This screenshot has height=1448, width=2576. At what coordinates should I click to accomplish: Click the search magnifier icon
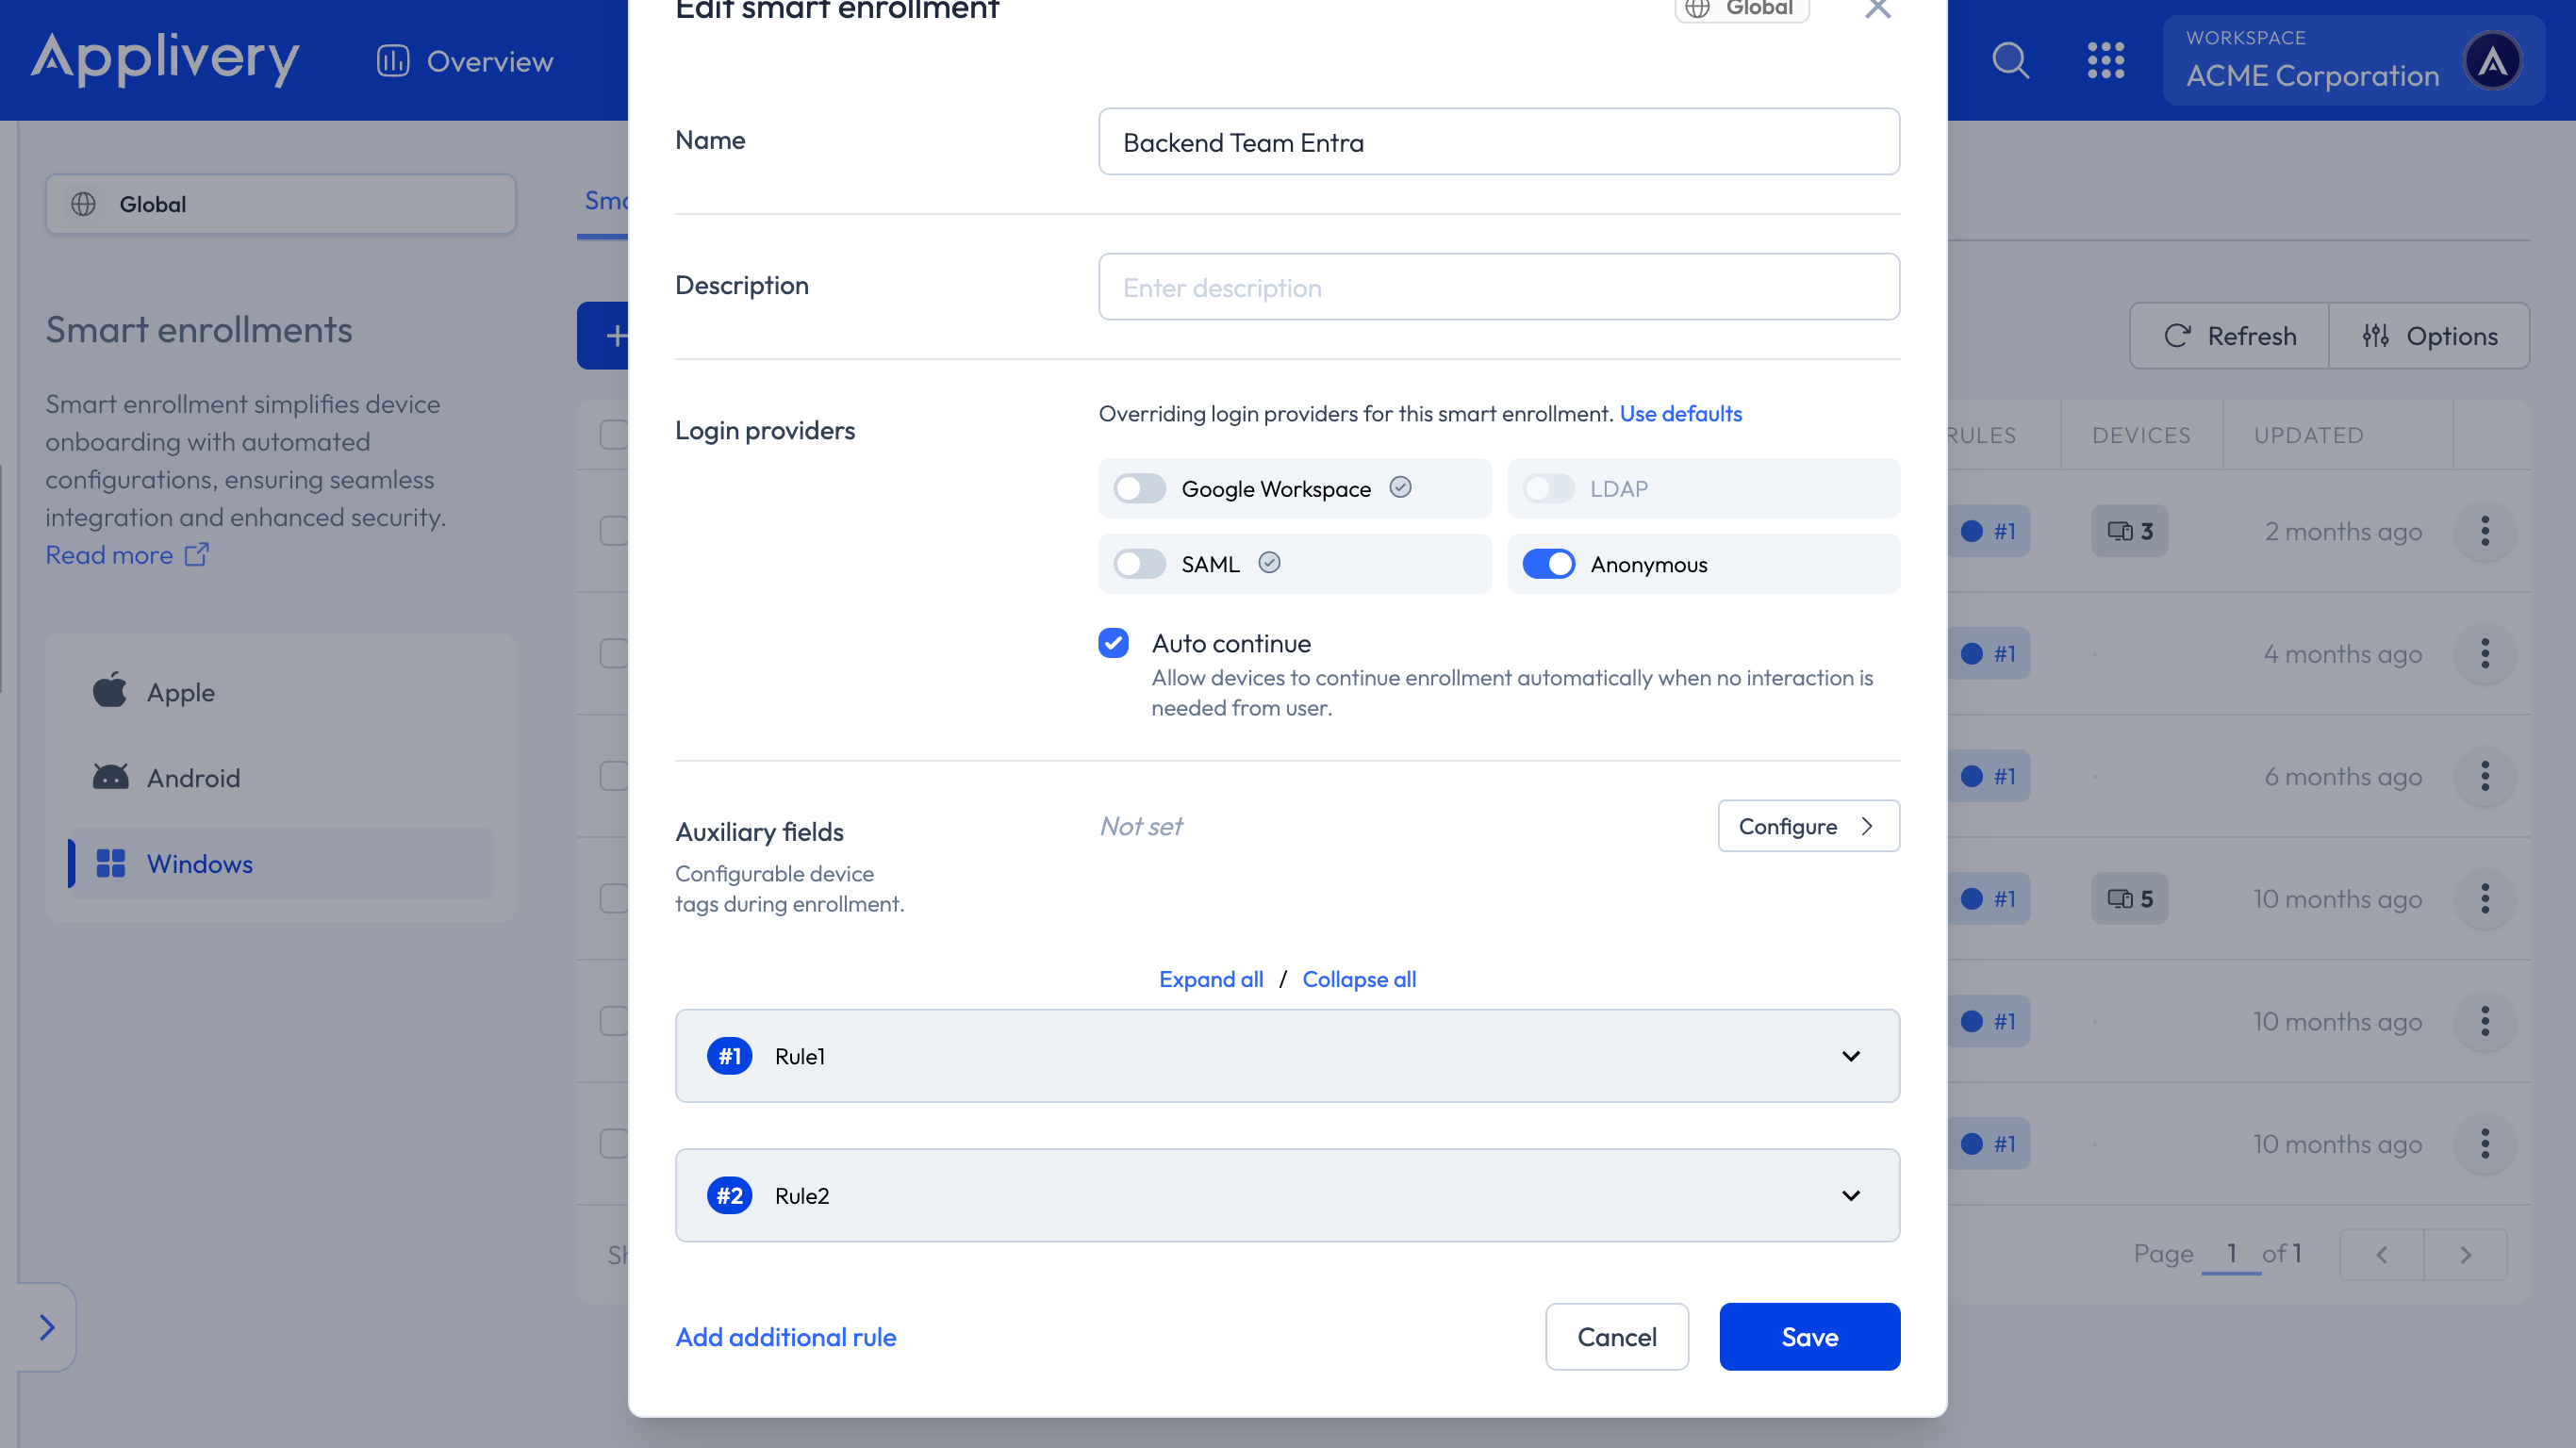[2009, 60]
